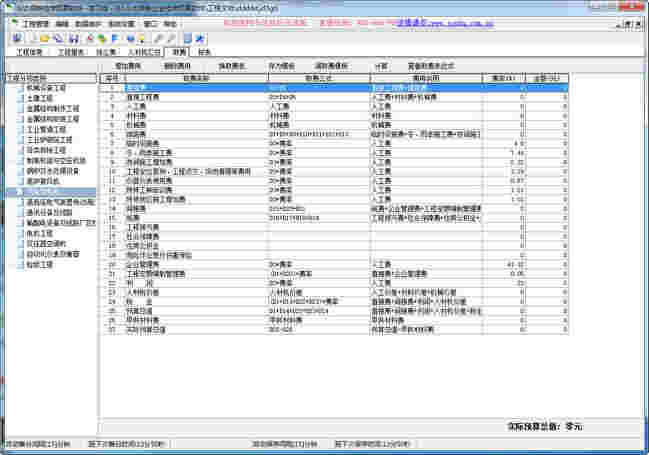This screenshot has width=649, height=455.
Task: Open the 编辑 menu
Action: point(62,24)
